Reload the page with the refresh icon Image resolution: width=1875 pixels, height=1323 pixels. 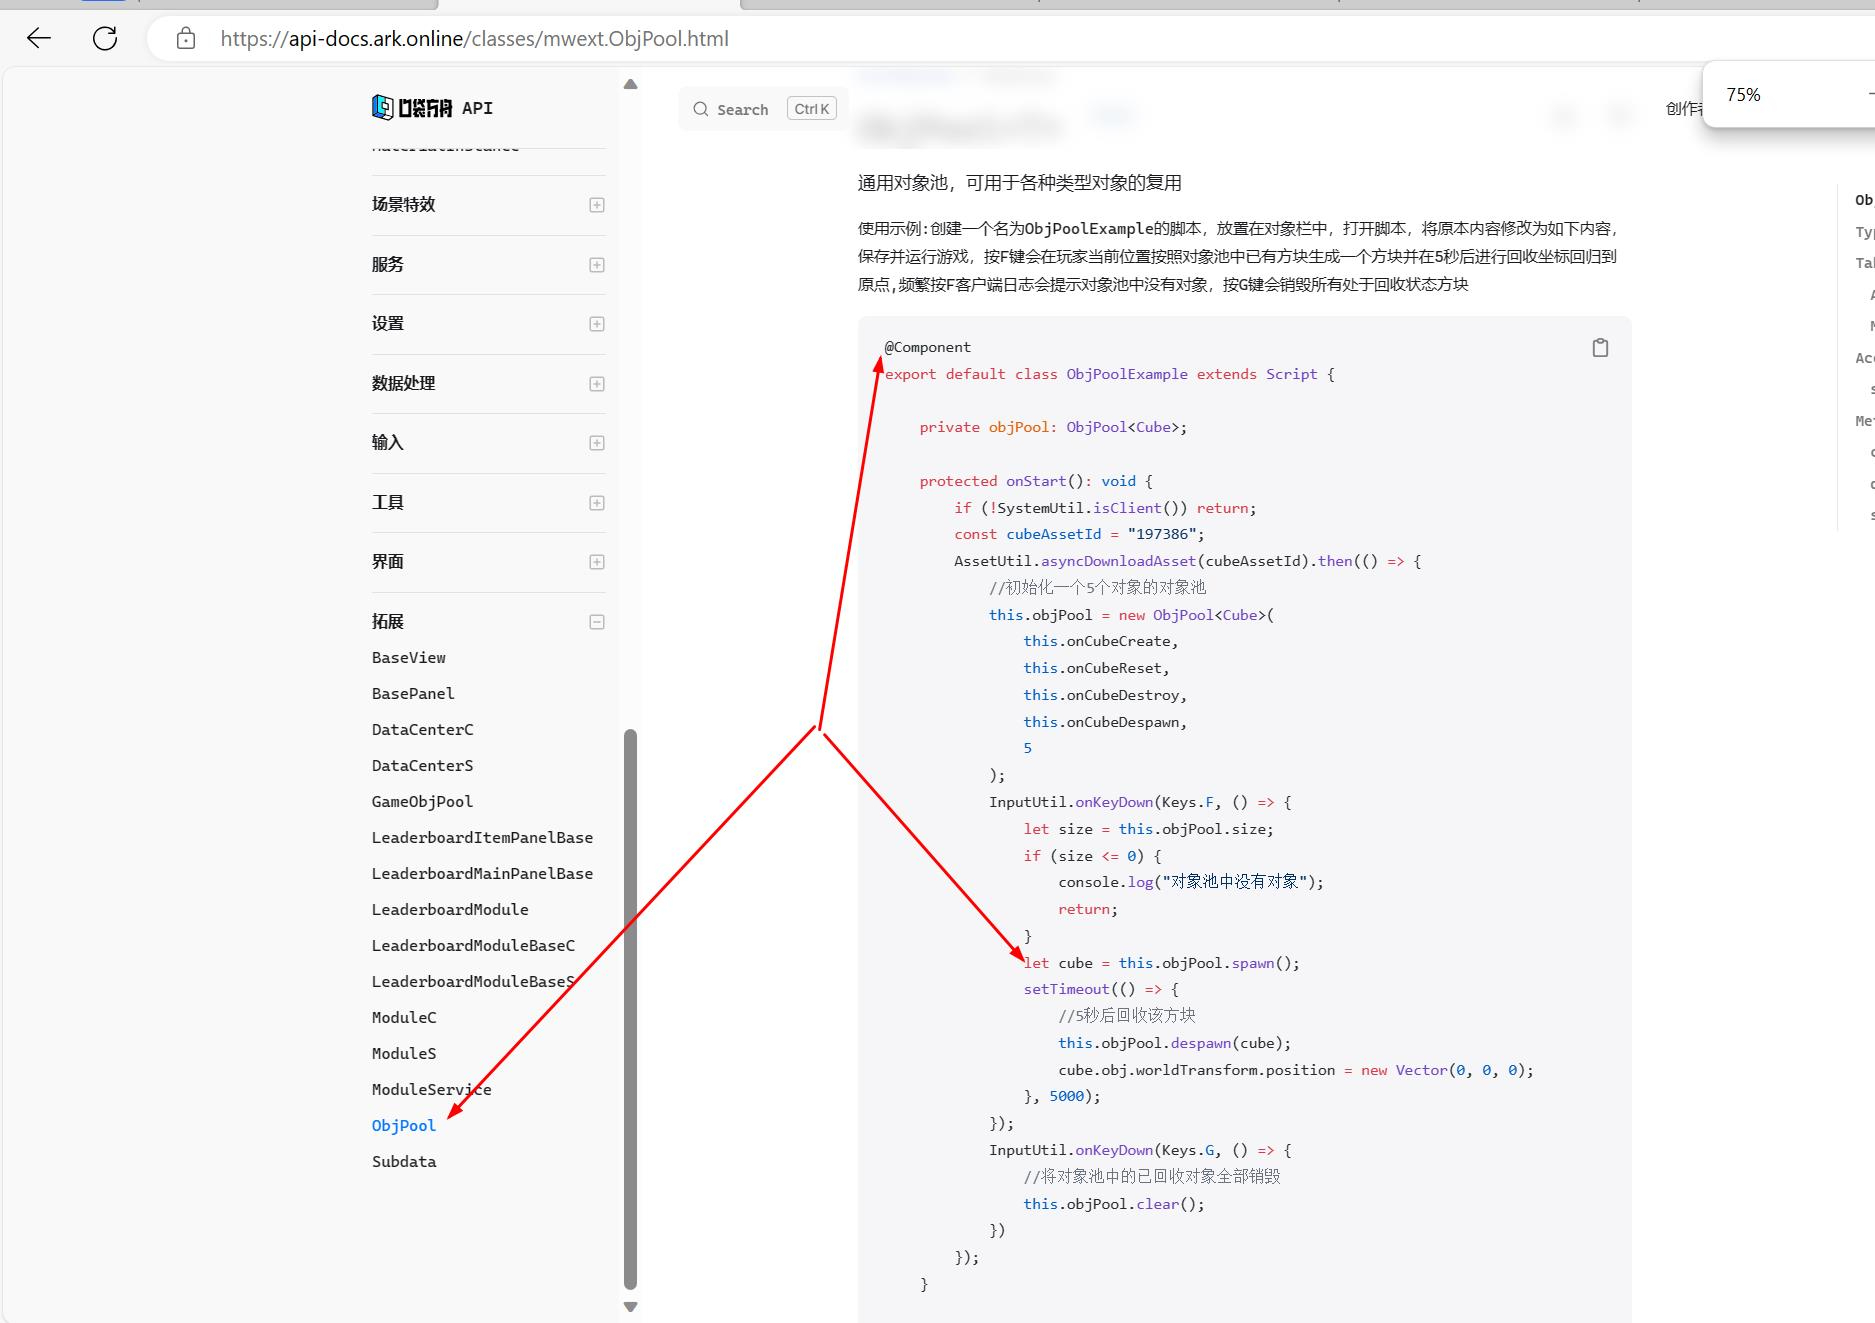[105, 38]
